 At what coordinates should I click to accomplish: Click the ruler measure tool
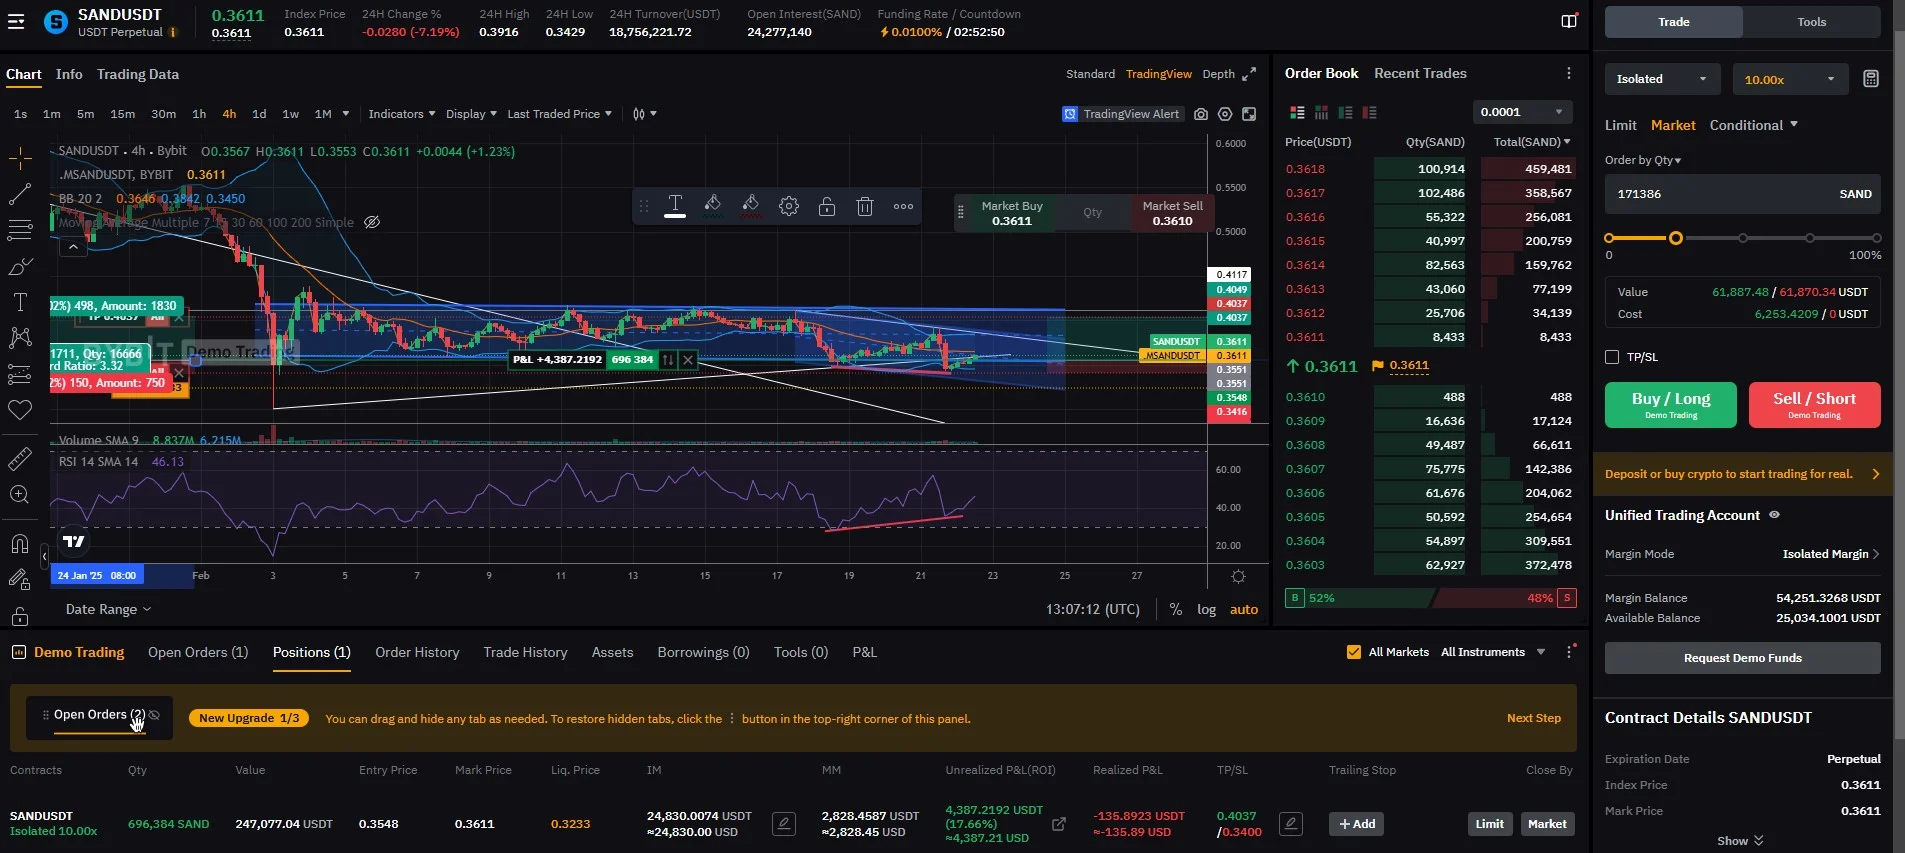click(x=20, y=459)
